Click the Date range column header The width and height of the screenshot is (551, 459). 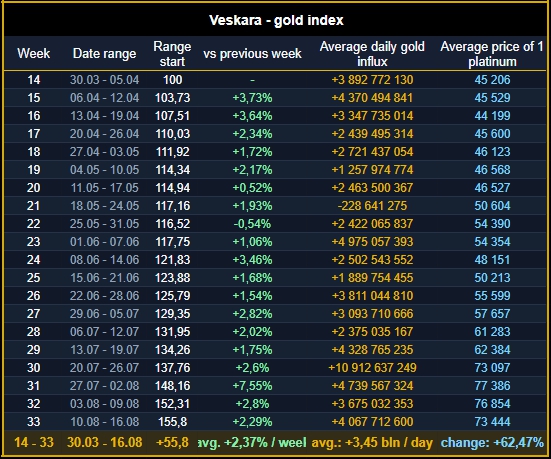click(x=104, y=54)
